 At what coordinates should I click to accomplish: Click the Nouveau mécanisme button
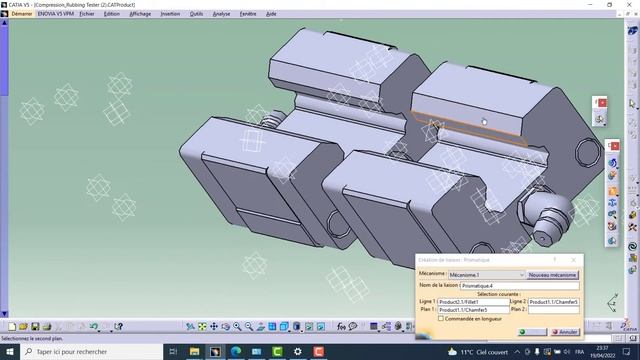click(552, 275)
